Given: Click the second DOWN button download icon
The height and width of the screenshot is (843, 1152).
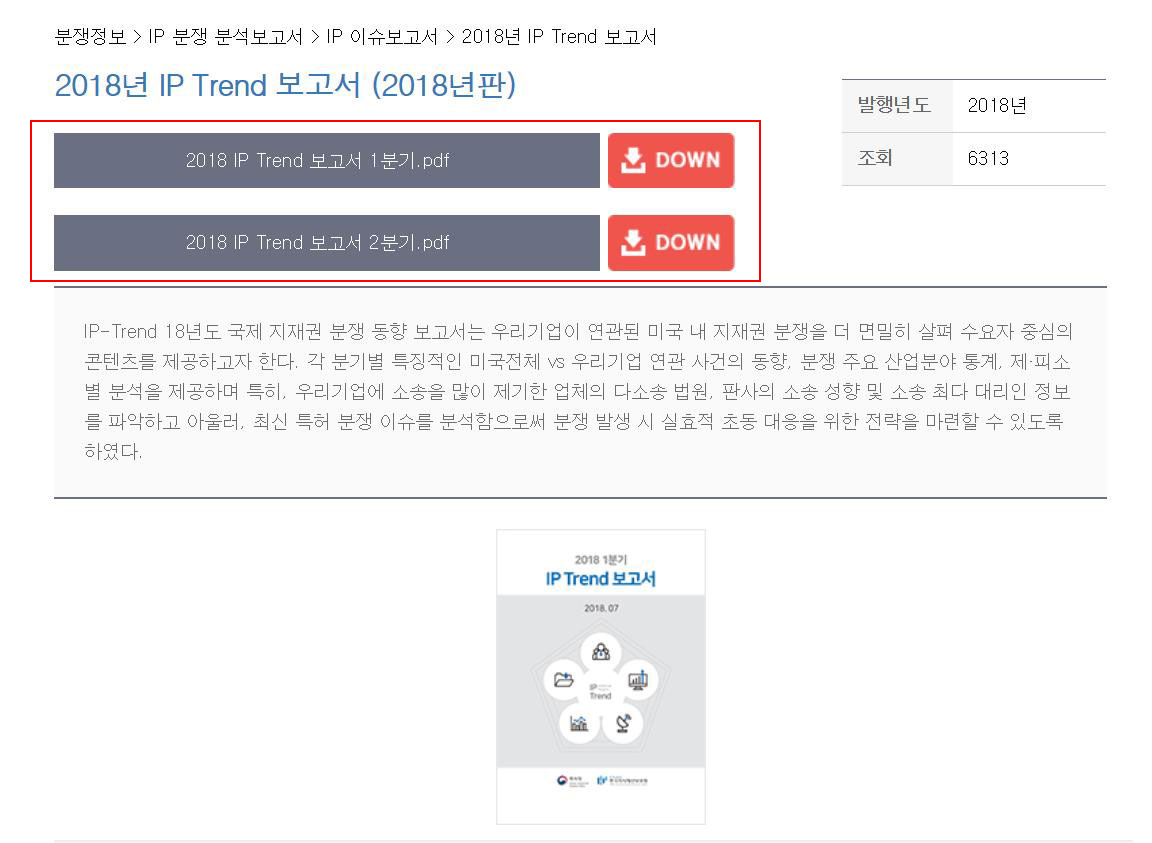Looking at the screenshot, I should [x=633, y=243].
